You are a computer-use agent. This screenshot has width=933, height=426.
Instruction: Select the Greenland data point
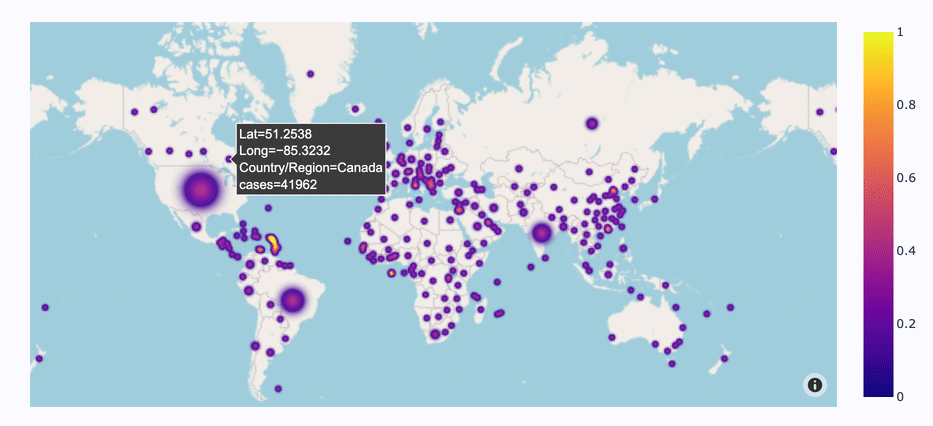pos(310,74)
